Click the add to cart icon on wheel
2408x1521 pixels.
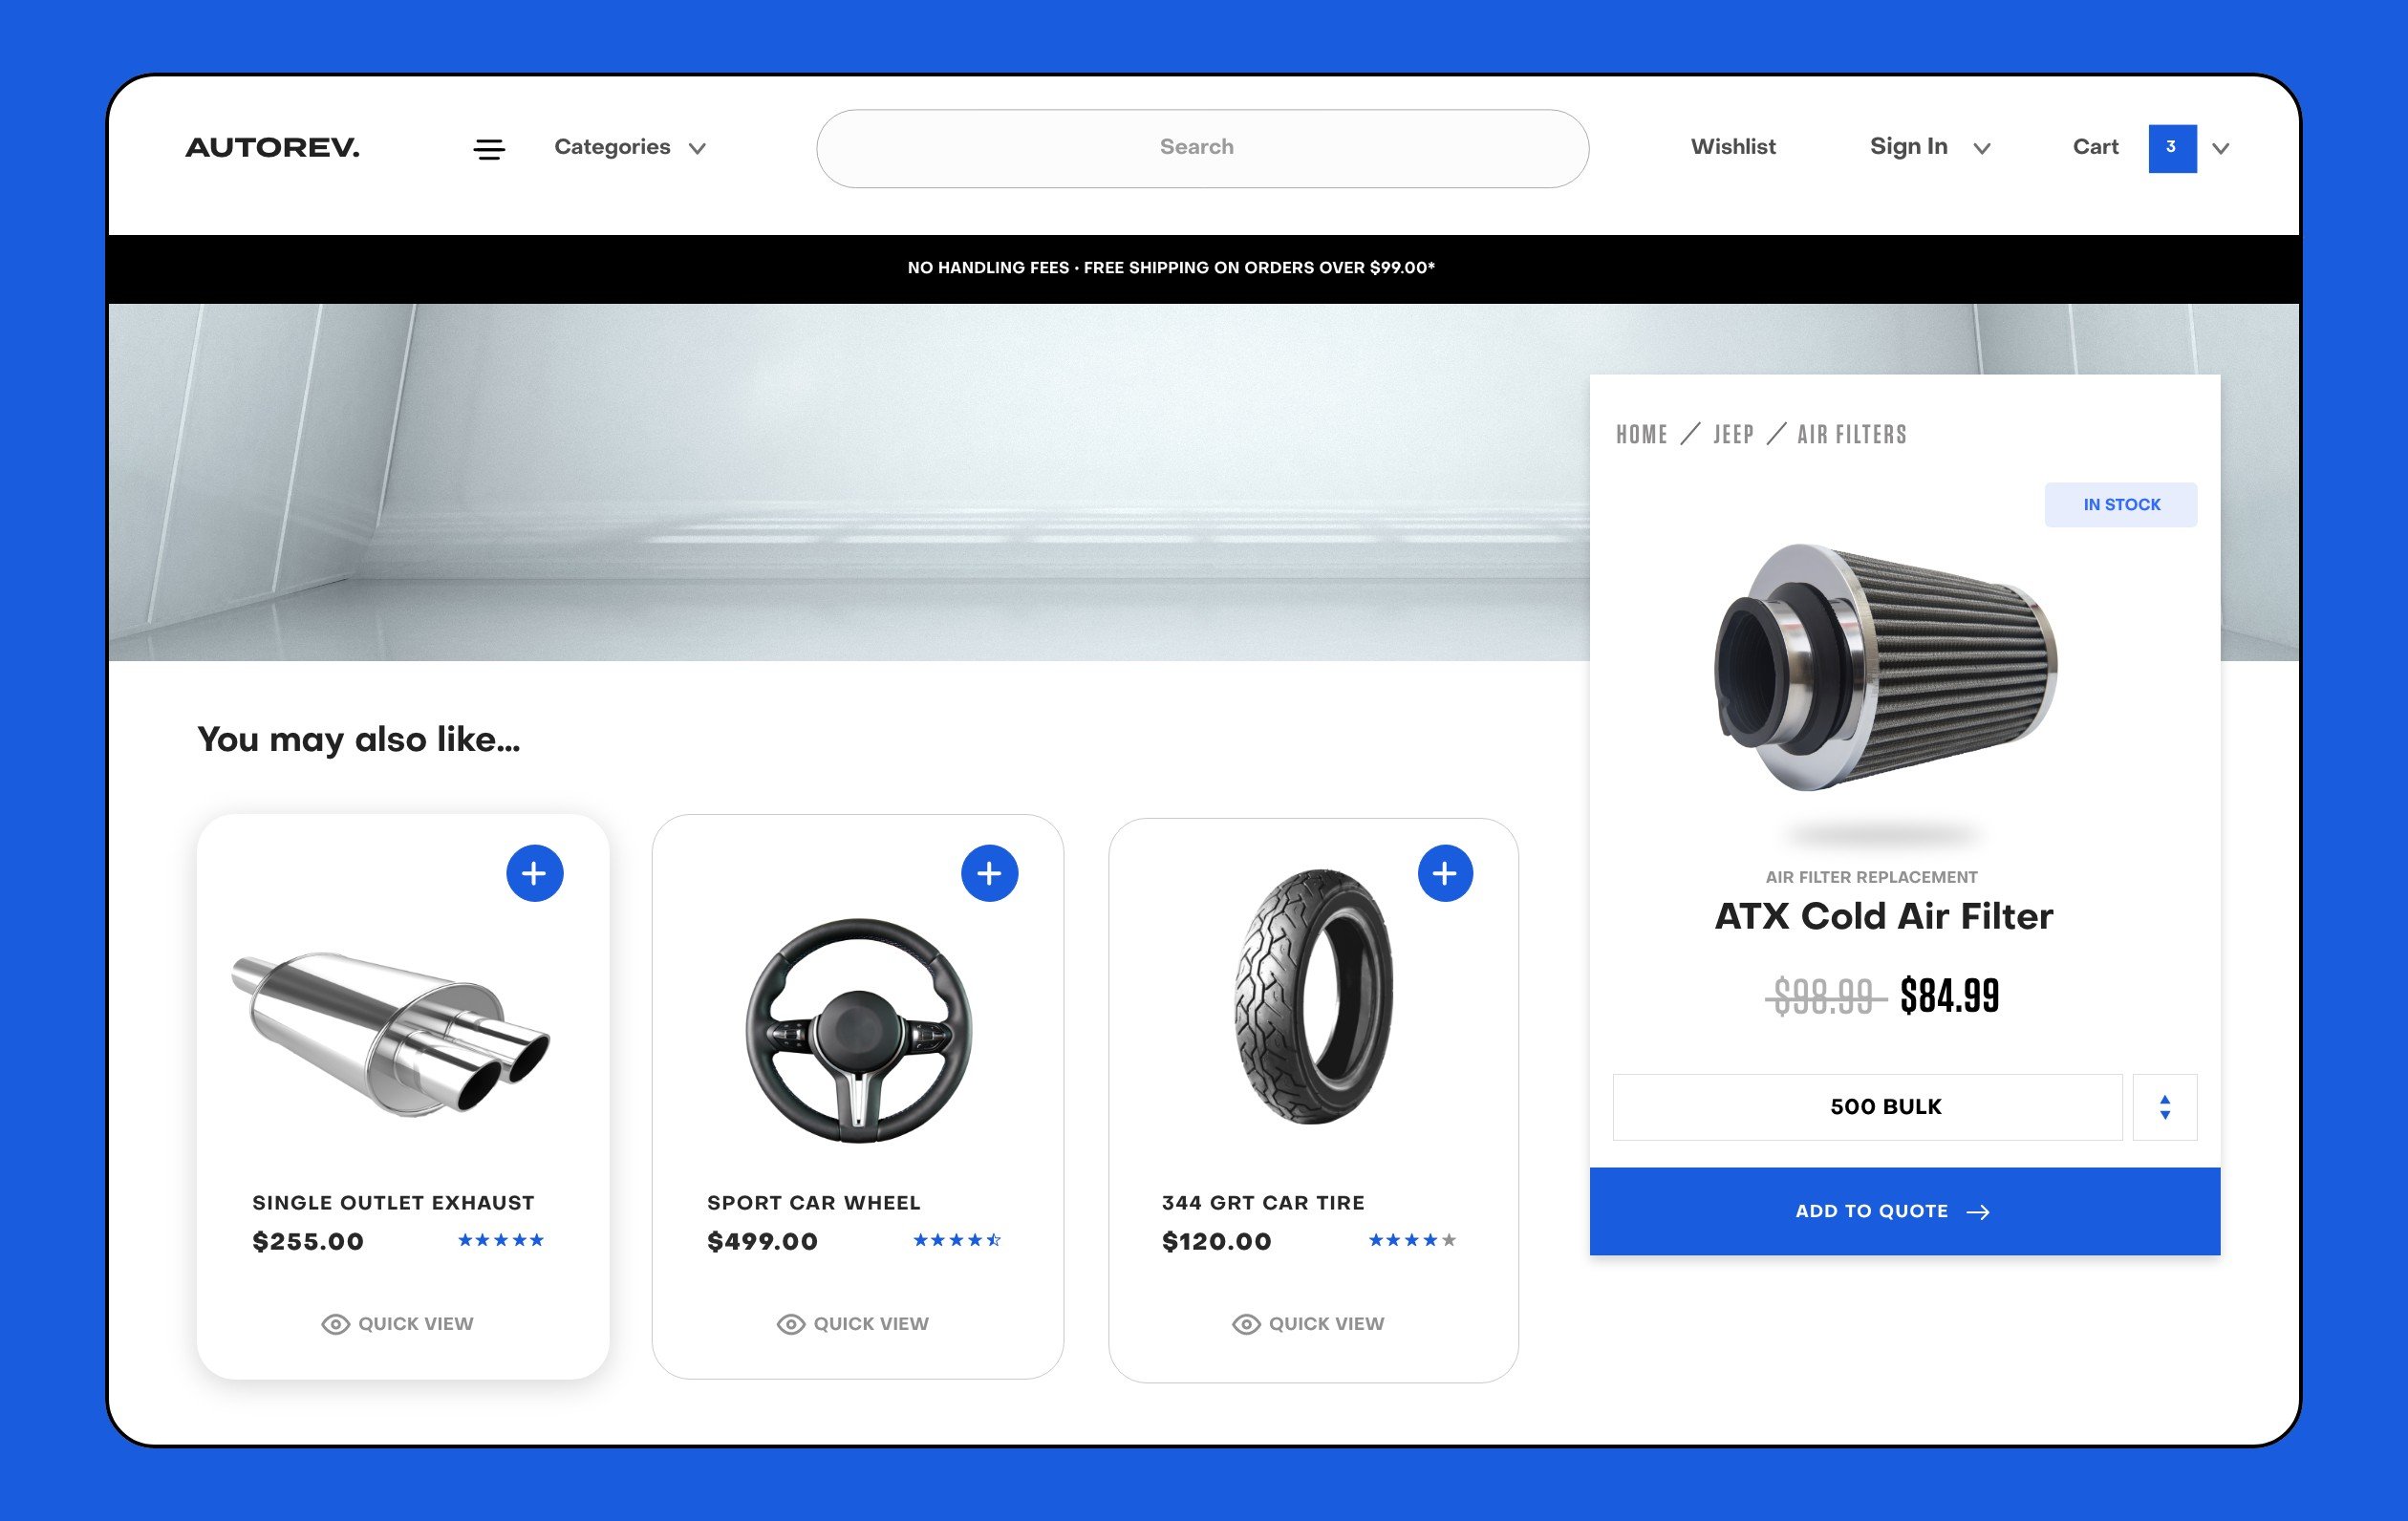pos(988,872)
